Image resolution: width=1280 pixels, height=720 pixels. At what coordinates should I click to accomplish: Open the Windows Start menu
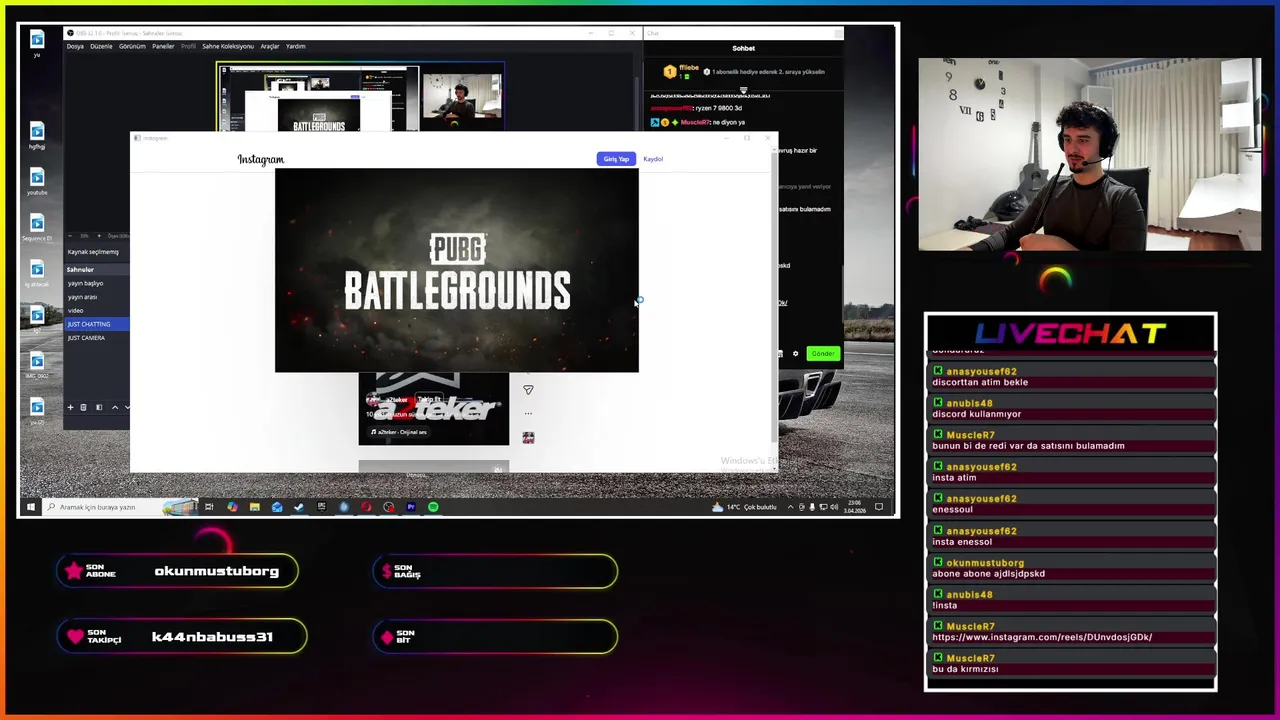pyautogui.click(x=31, y=507)
